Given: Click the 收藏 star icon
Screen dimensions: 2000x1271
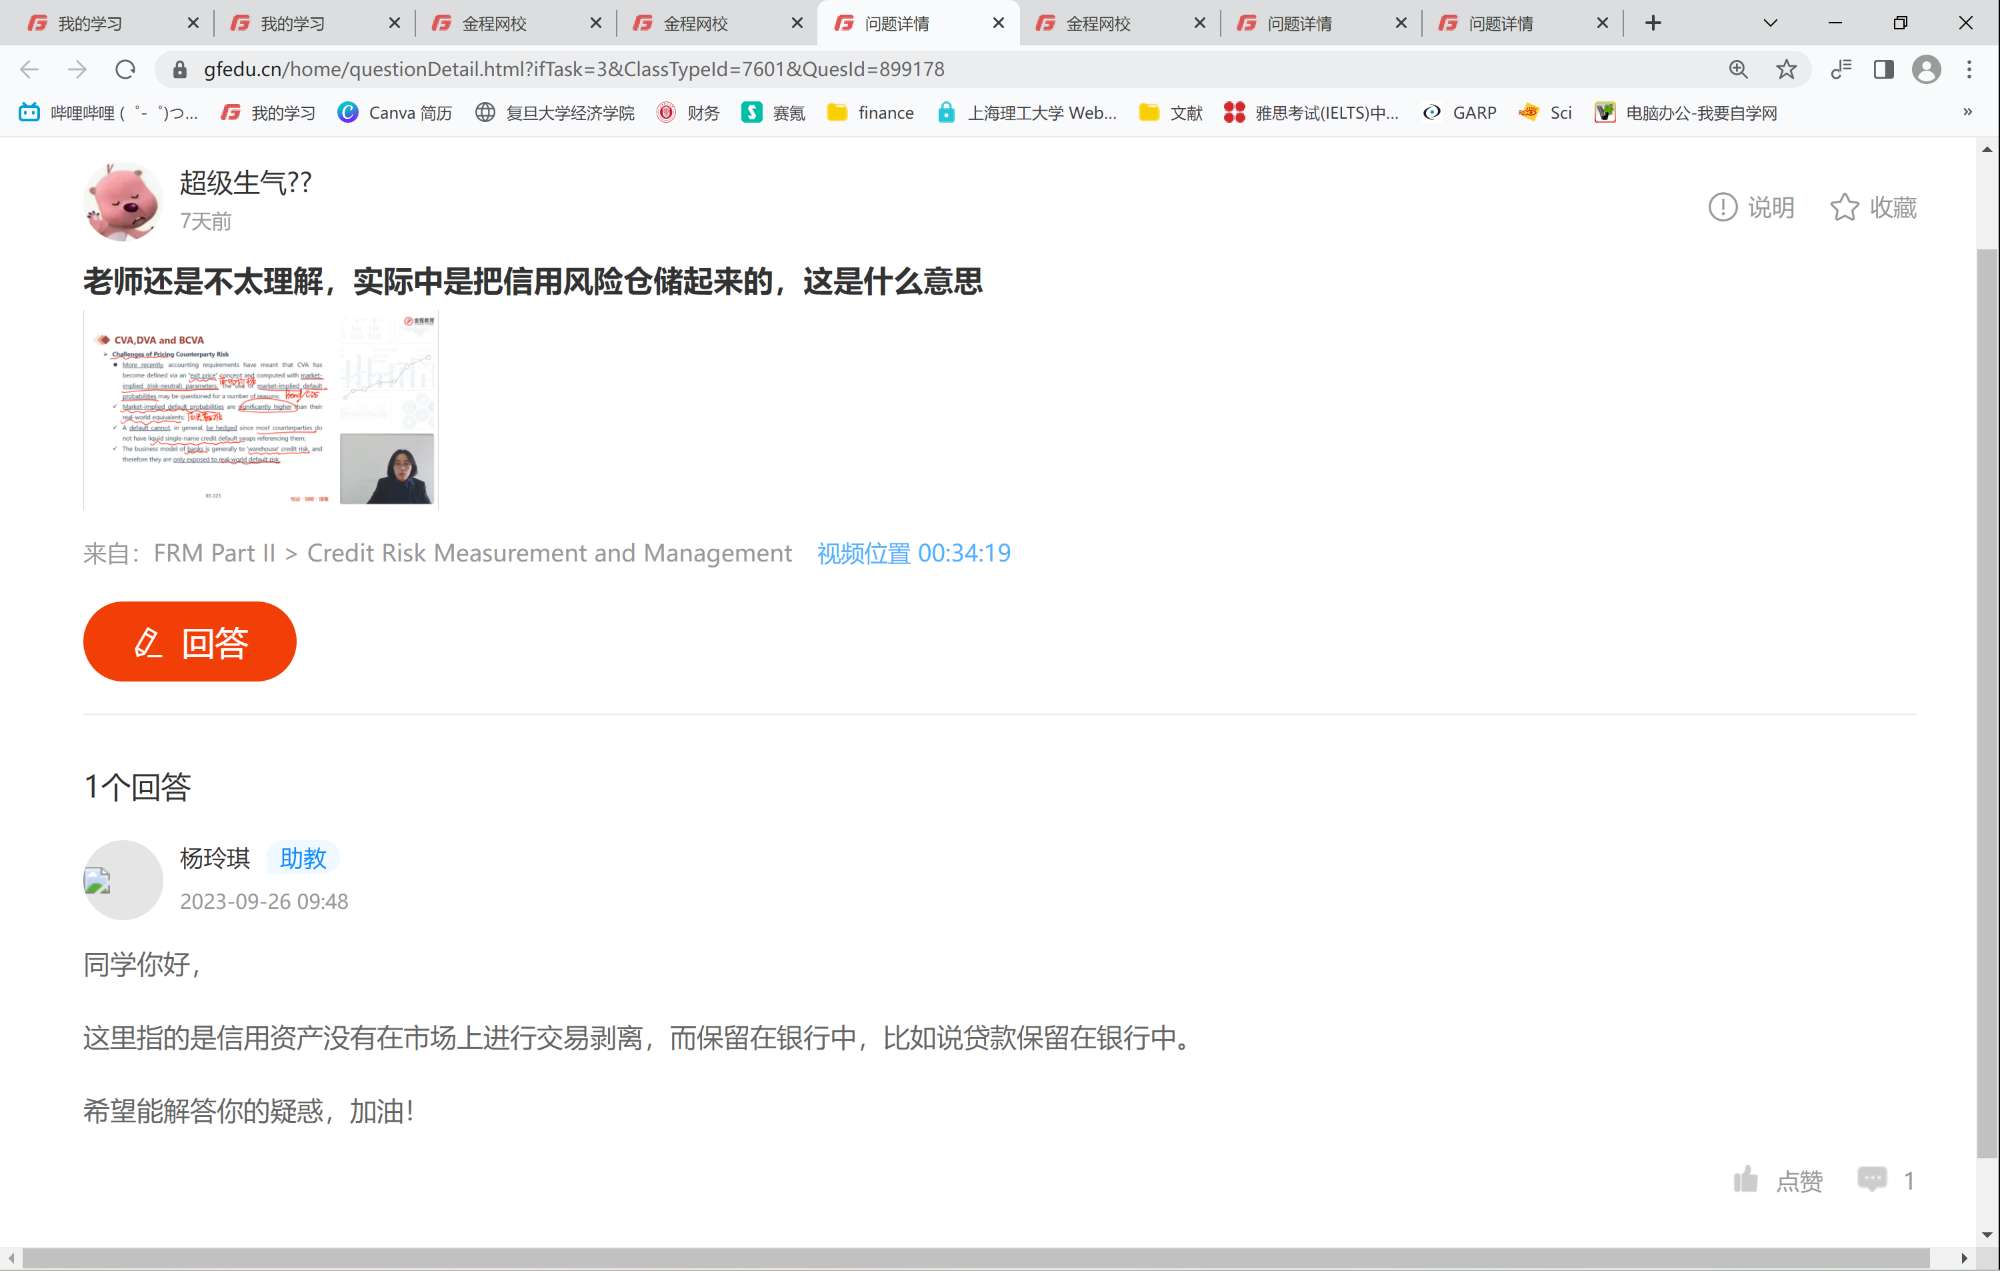Looking at the screenshot, I should (1844, 207).
